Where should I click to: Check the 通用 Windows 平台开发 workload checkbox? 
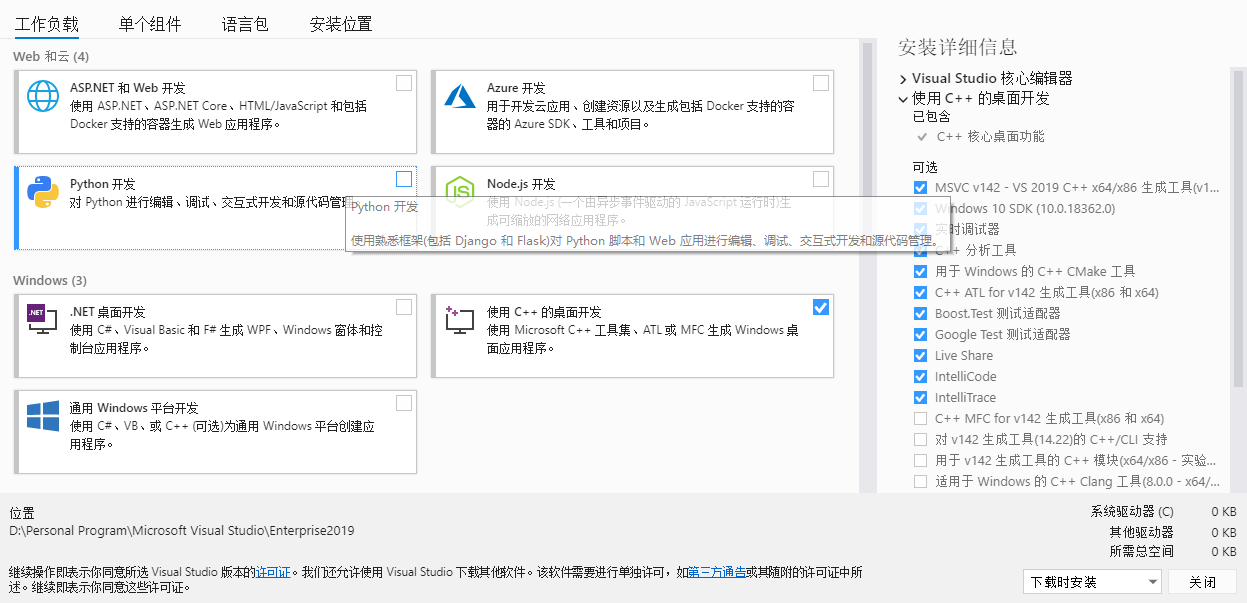[x=404, y=403]
